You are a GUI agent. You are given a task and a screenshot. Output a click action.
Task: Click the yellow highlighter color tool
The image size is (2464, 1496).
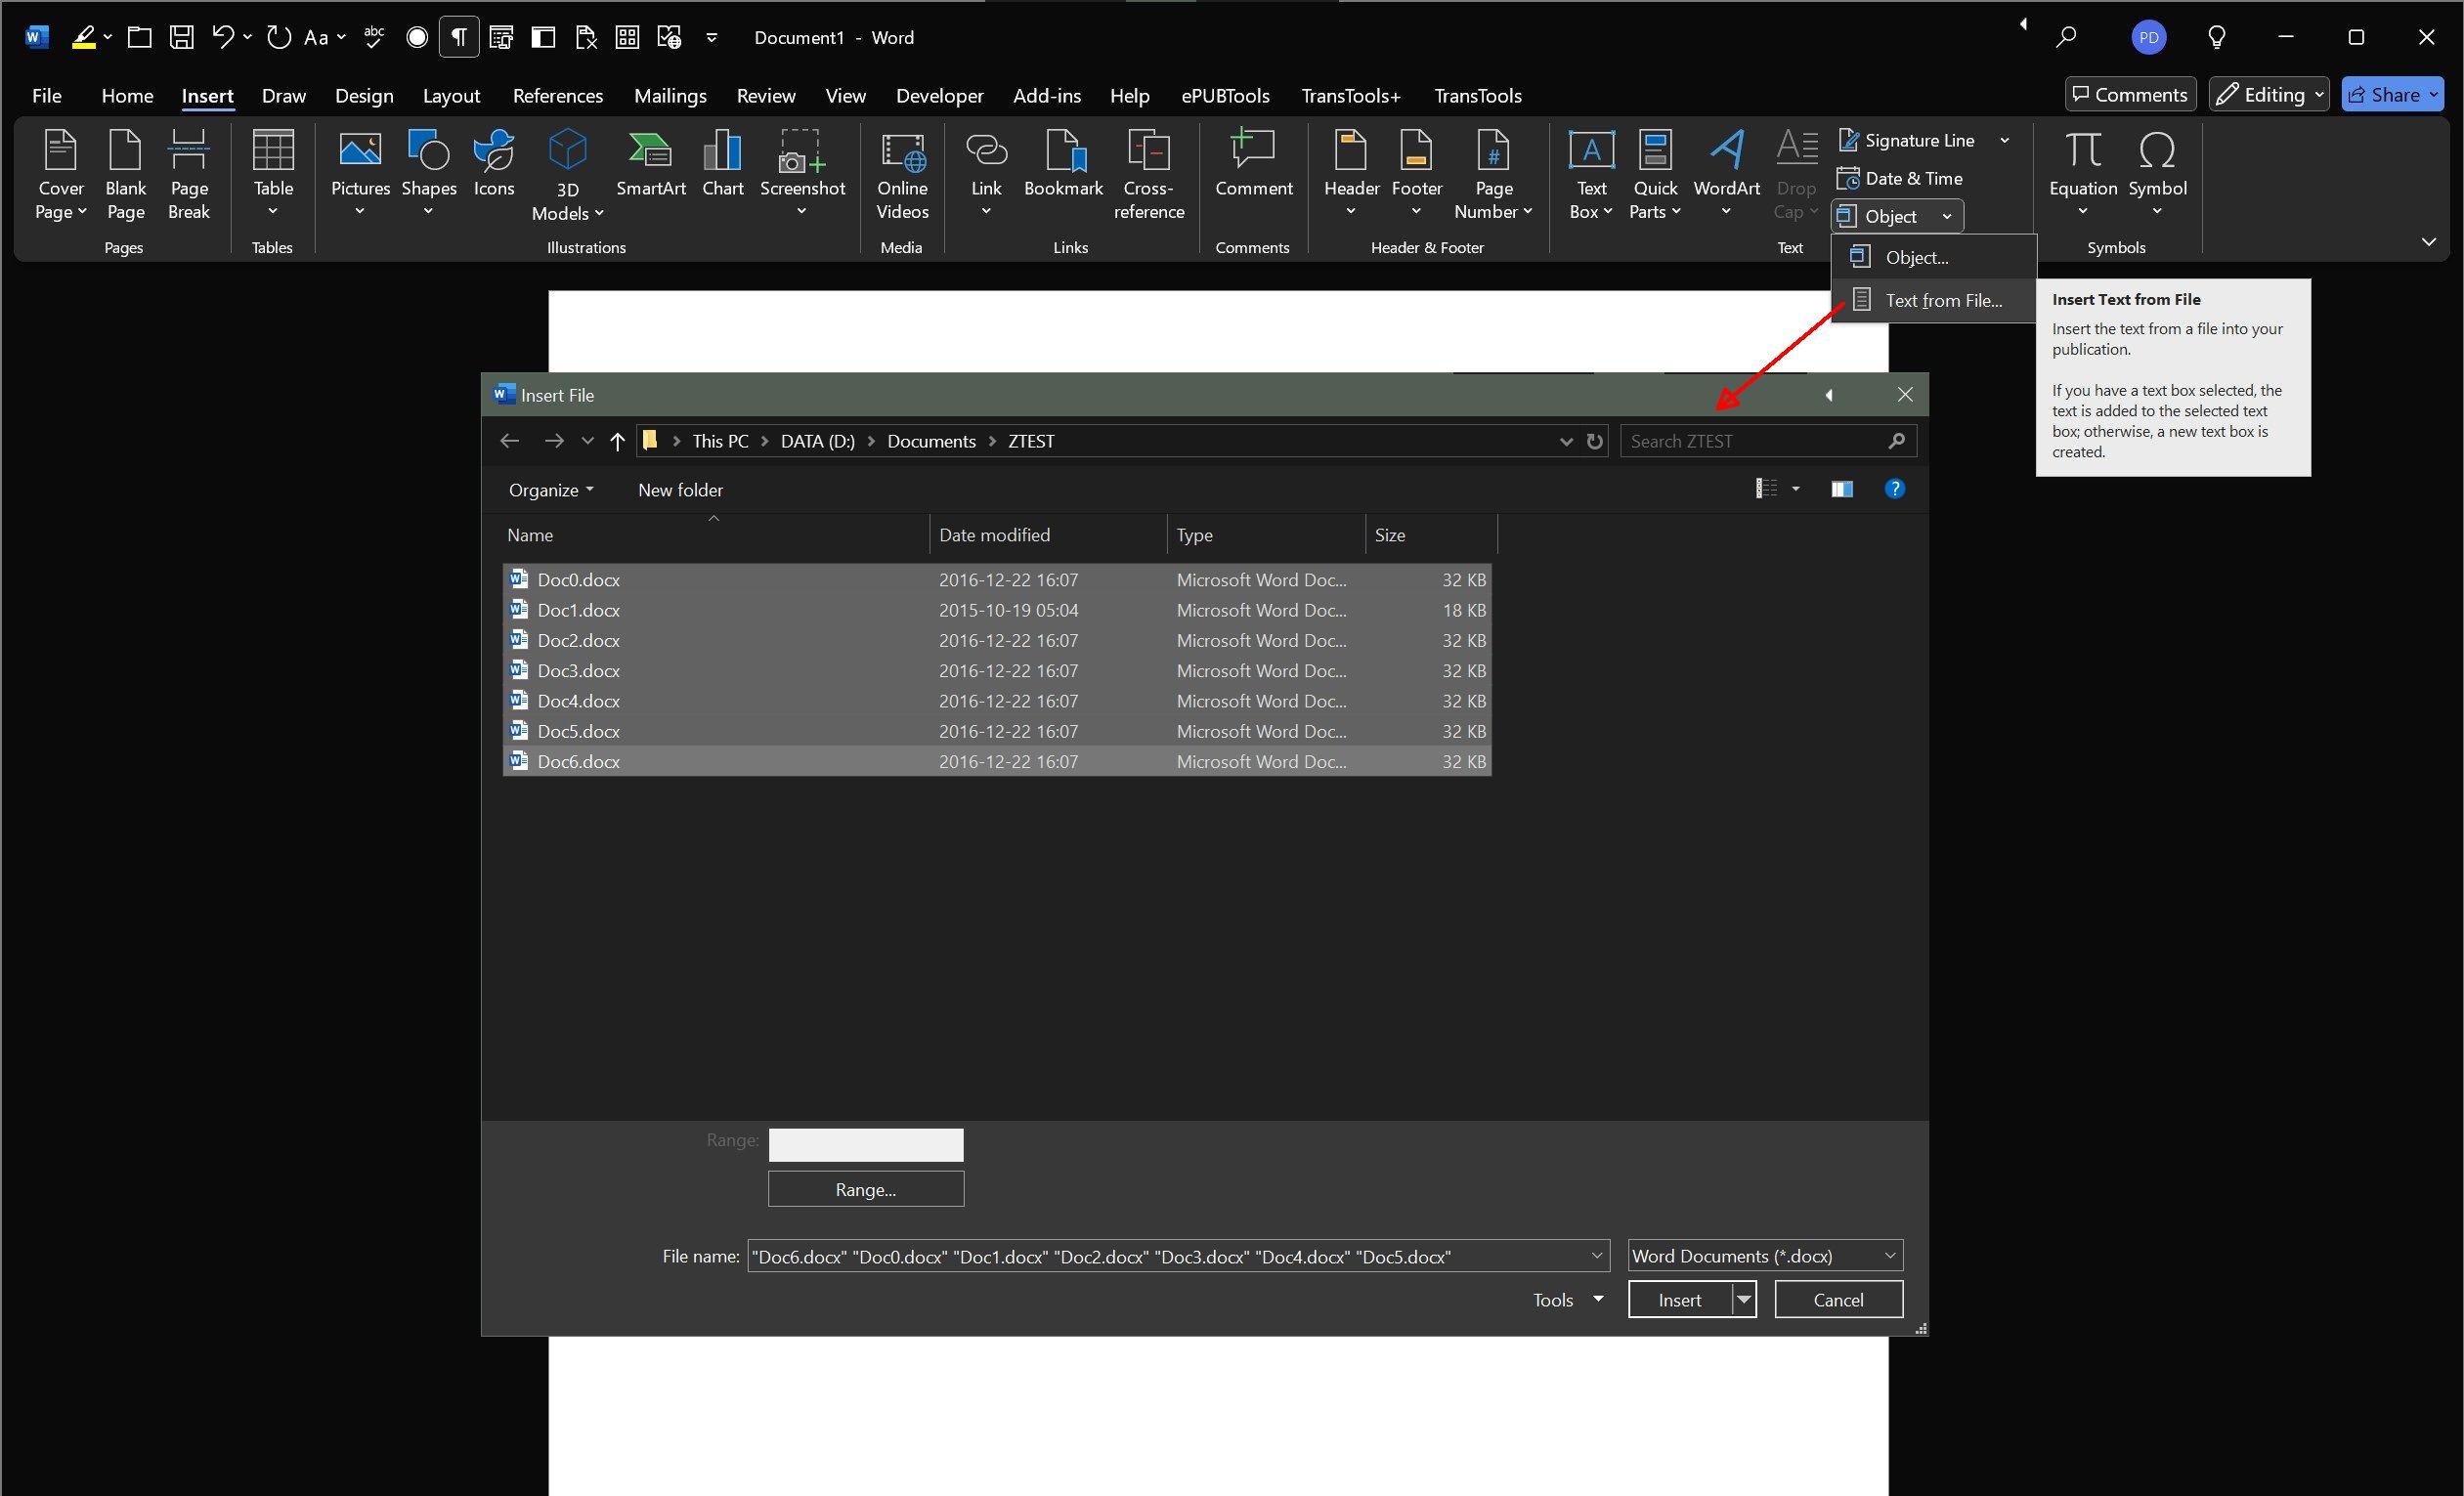(x=84, y=38)
